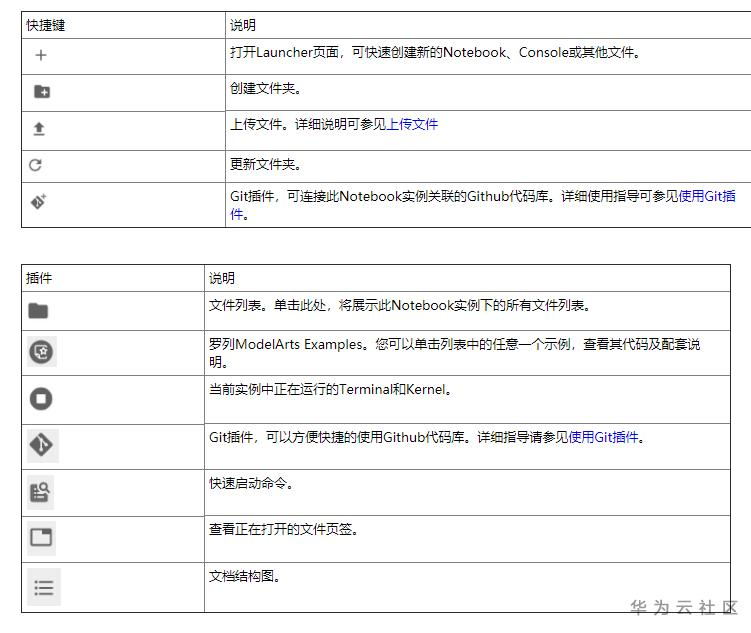Click the quick start command icon
This screenshot has height=633, width=751.
pyautogui.click(x=40, y=492)
